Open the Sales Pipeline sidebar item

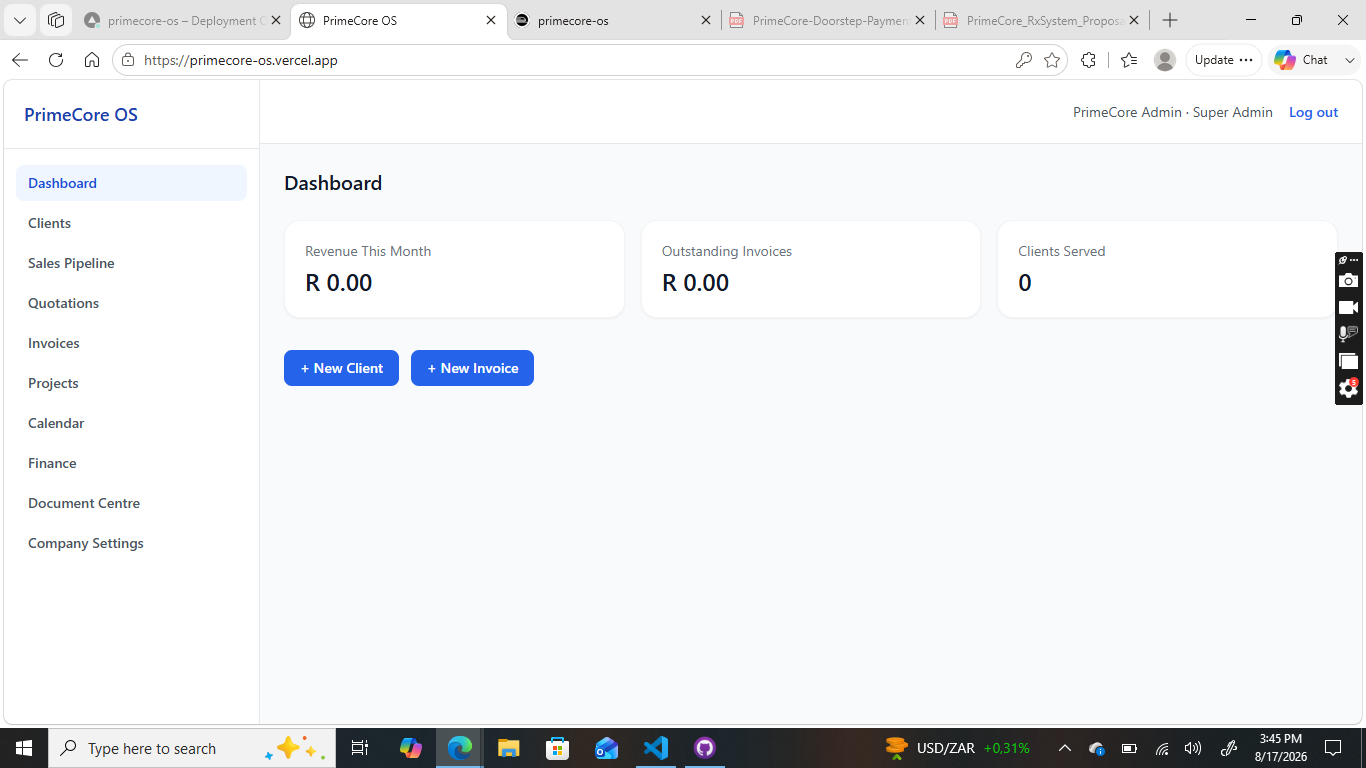131,263
